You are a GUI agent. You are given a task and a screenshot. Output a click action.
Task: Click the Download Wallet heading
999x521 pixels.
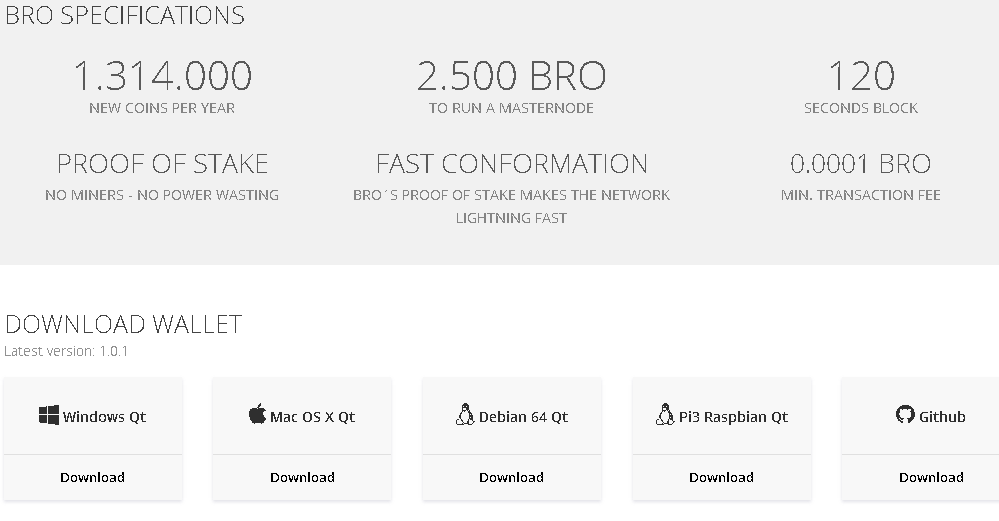(124, 324)
